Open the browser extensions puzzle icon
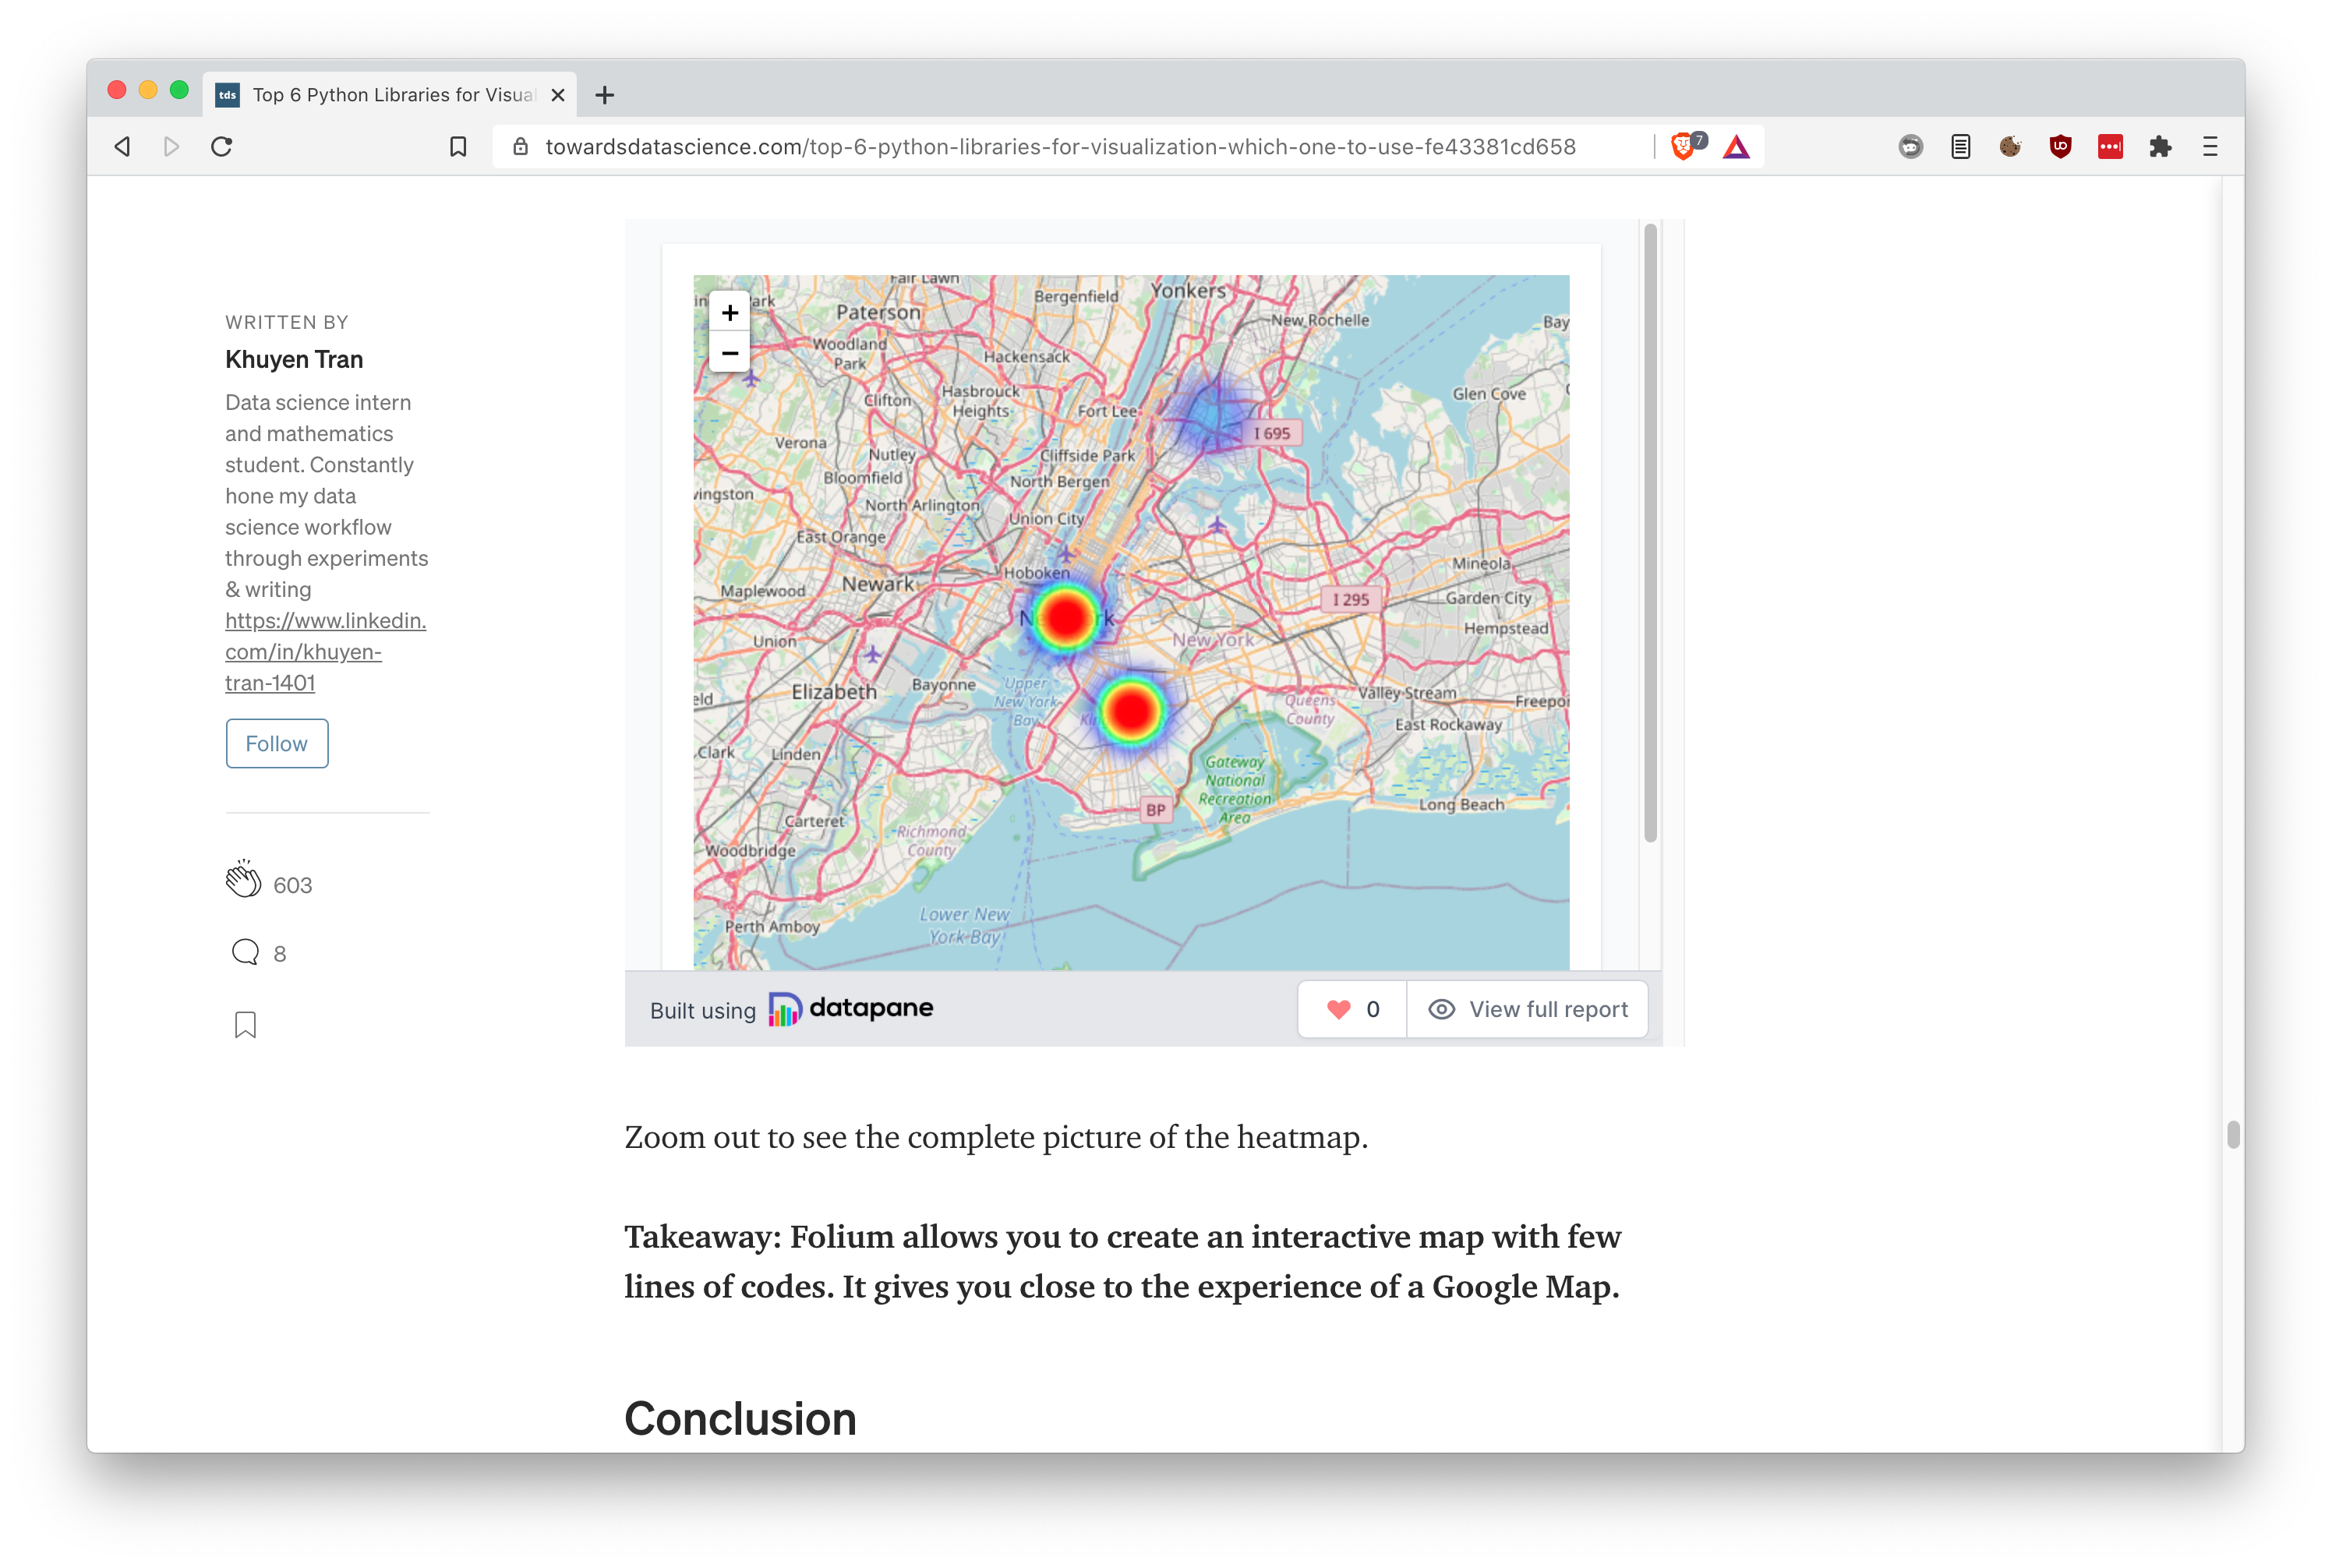 tap(2160, 147)
